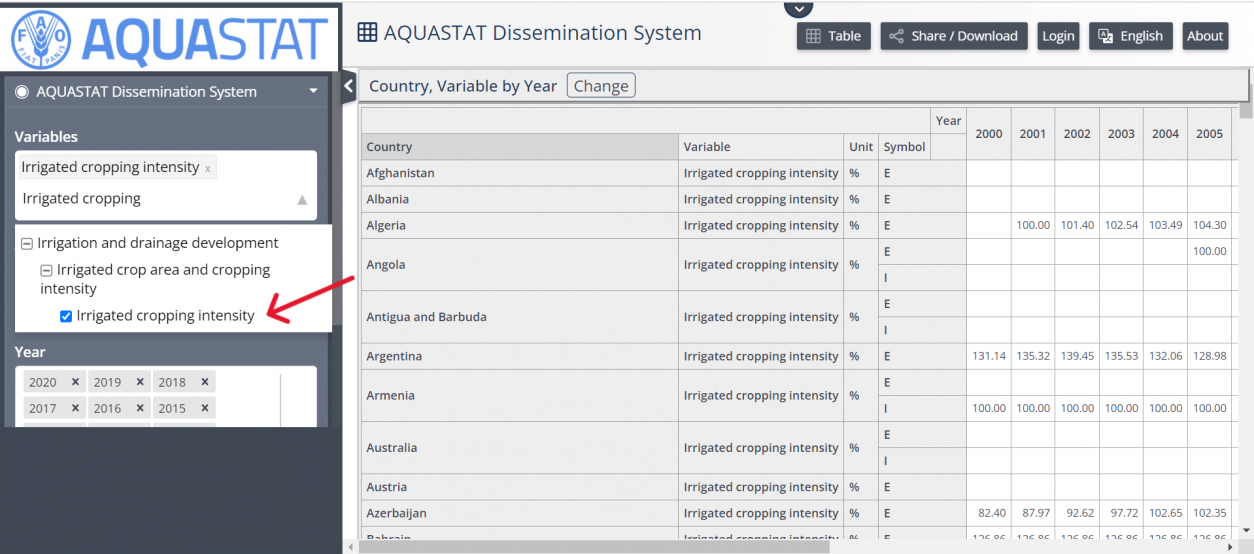Remove the year 2015 tag
The width and height of the screenshot is (1254, 554).
(x=205, y=408)
